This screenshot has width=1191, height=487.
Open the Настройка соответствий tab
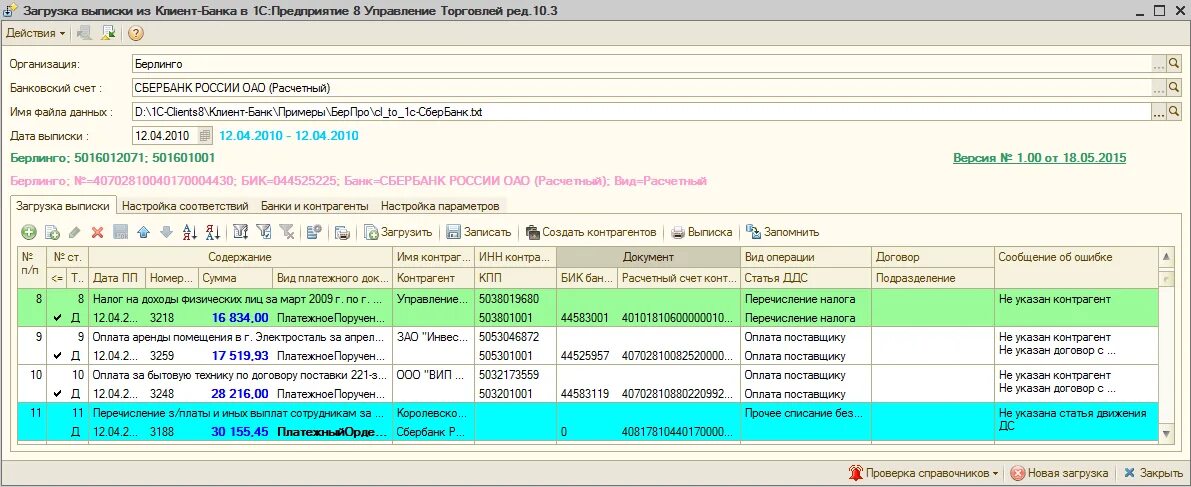pyautogui.click(x=185, y=206)
